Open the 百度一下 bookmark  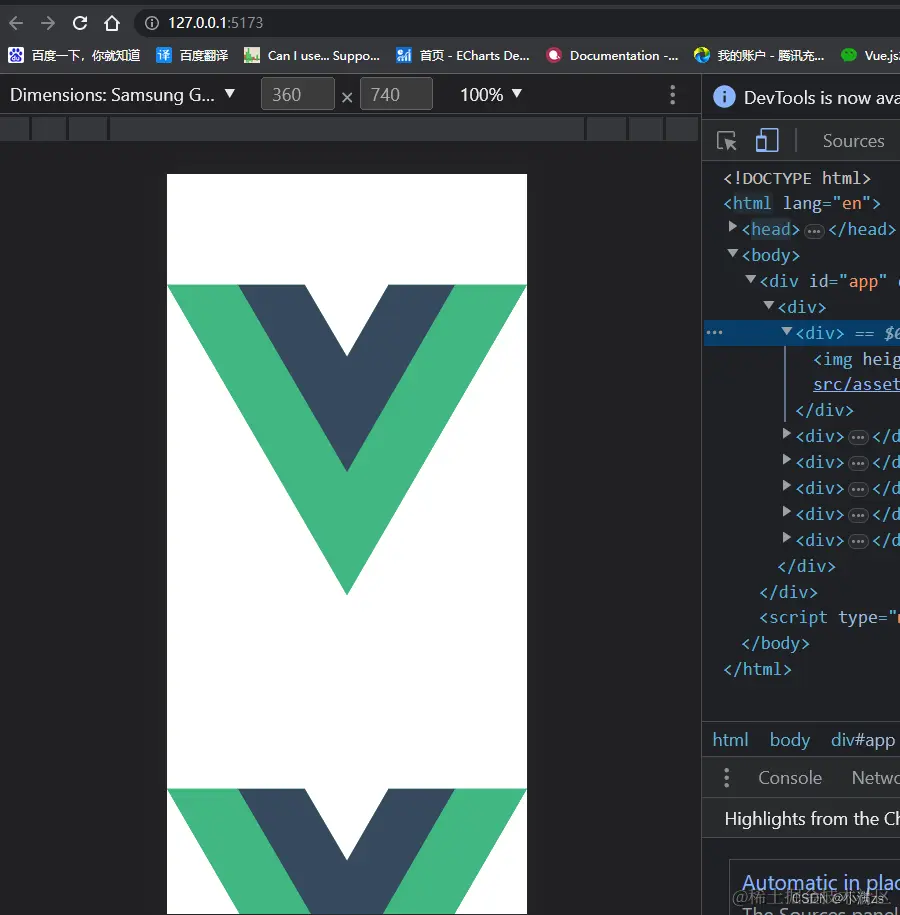[74, 55]
